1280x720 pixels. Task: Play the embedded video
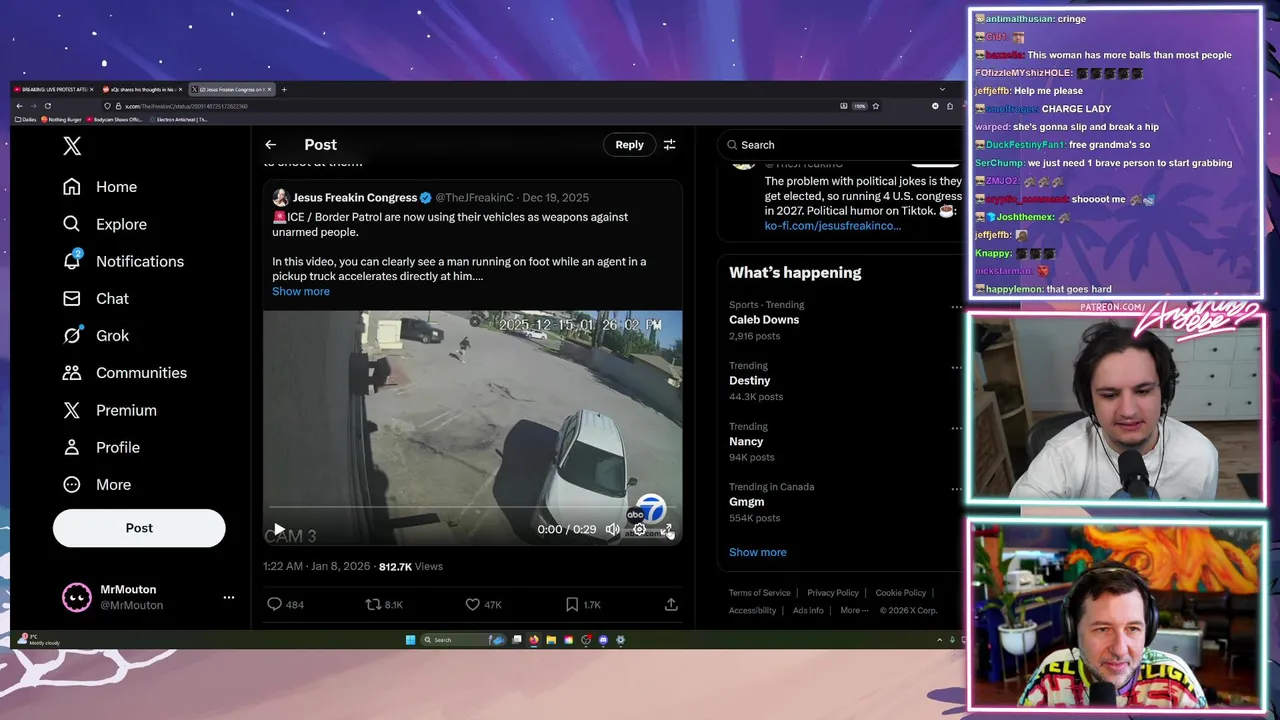pyautogui.click(x=279, y=529)
